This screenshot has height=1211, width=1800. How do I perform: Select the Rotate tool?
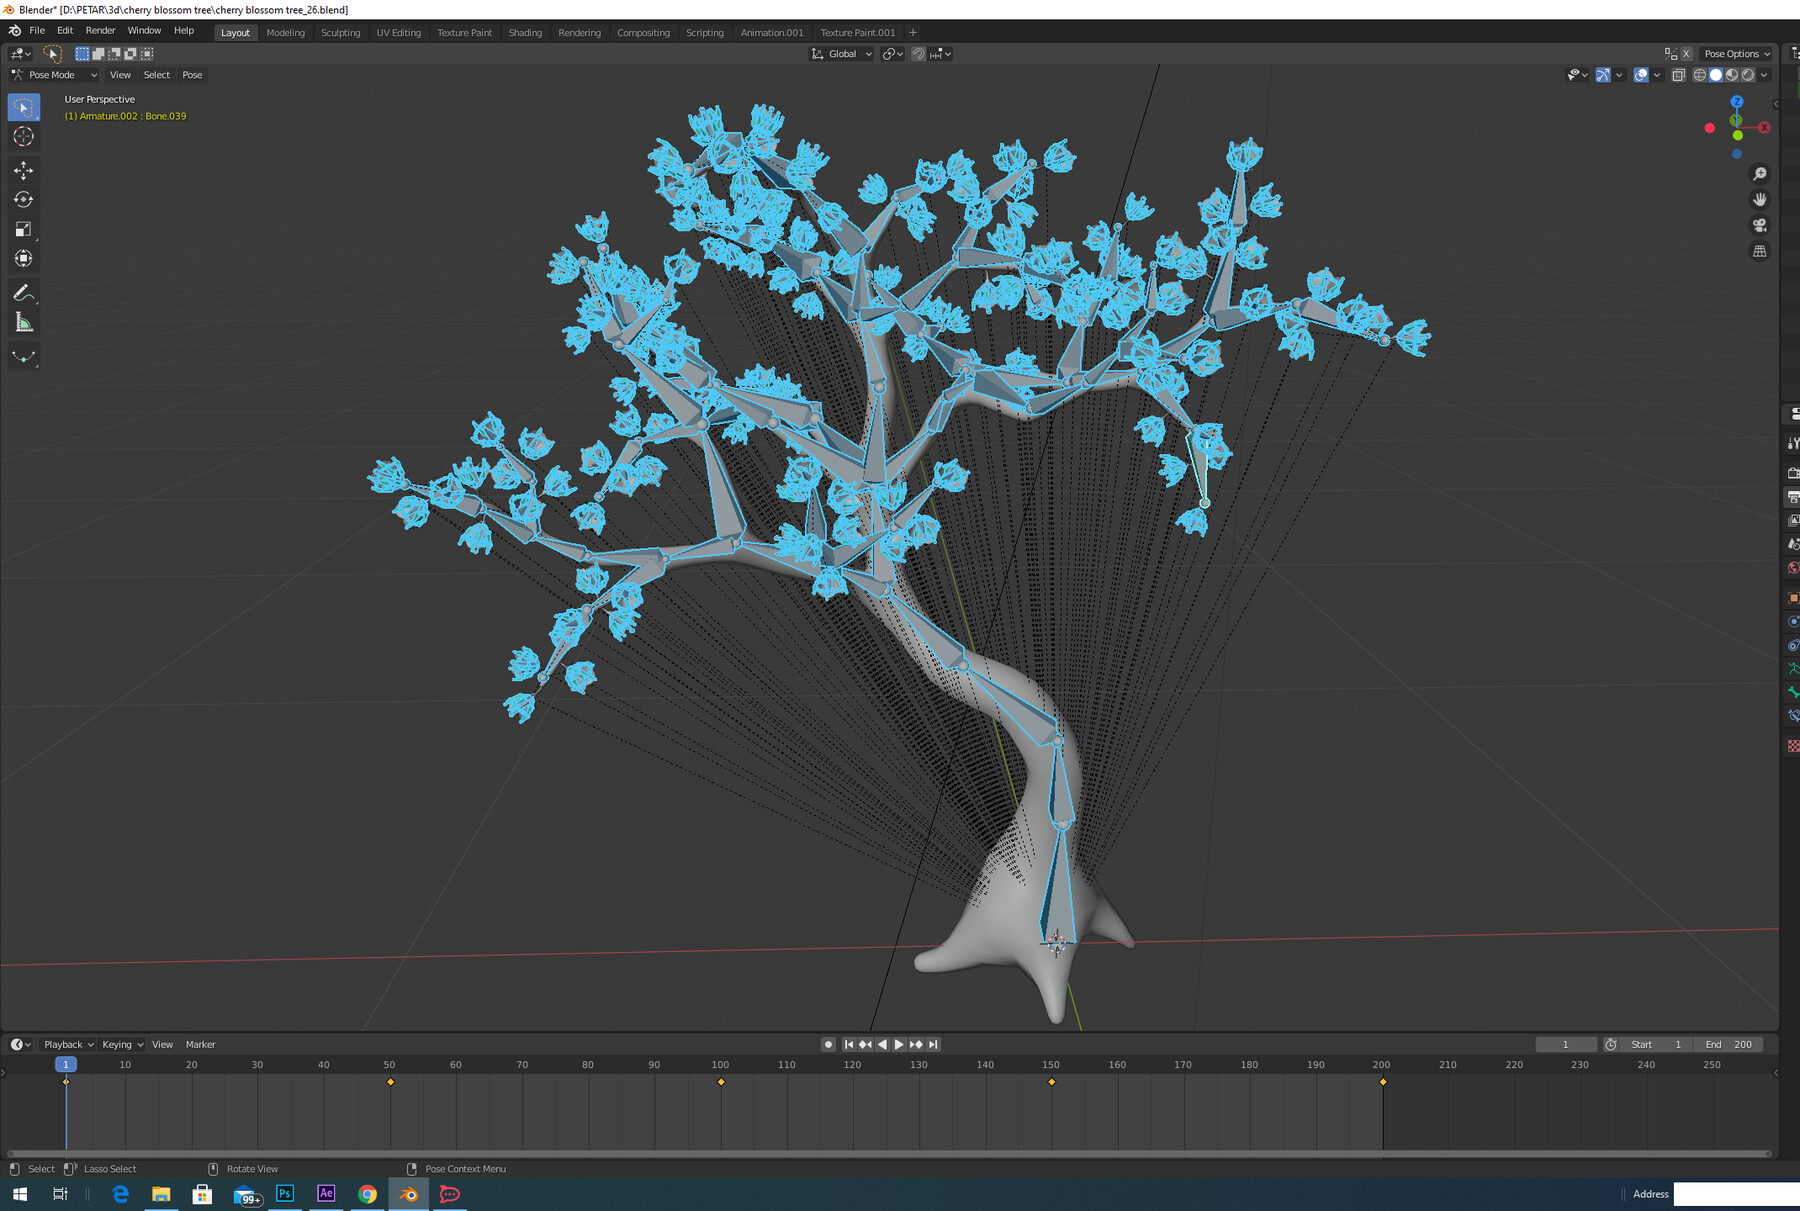click(x=23, y=199)
